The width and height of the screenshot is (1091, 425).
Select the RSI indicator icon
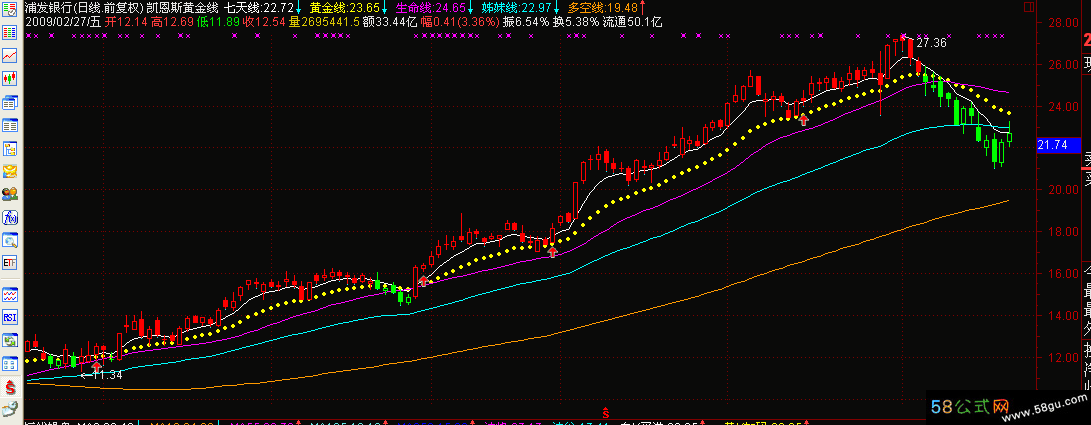coord(10,318)
